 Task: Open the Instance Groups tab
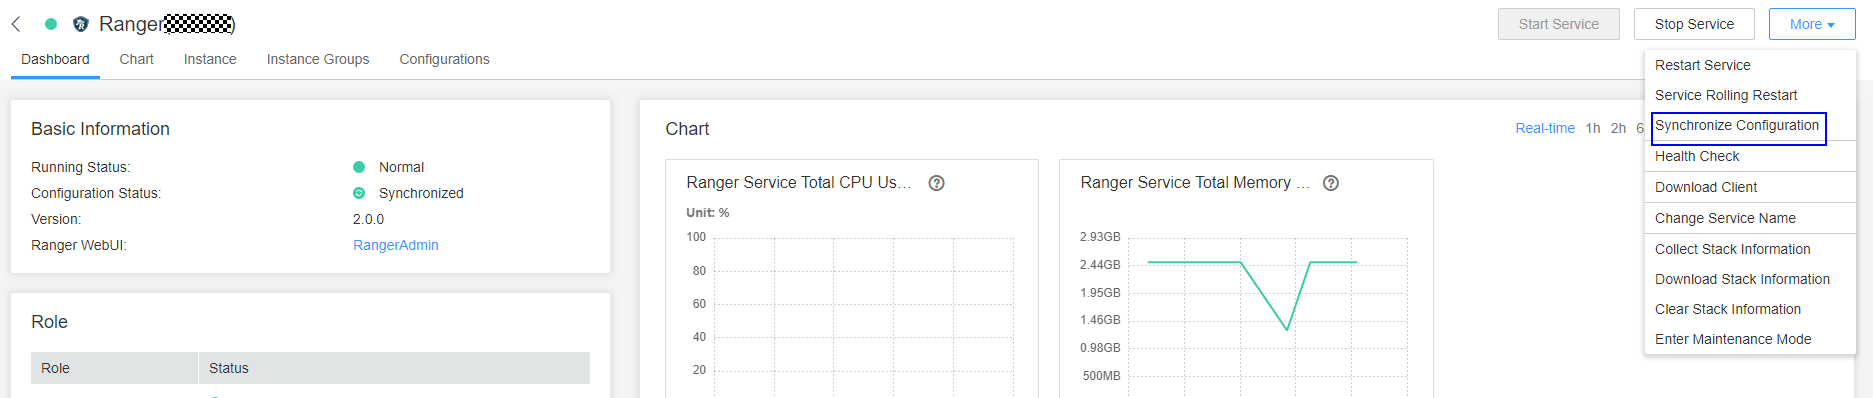tap(318, 59)
